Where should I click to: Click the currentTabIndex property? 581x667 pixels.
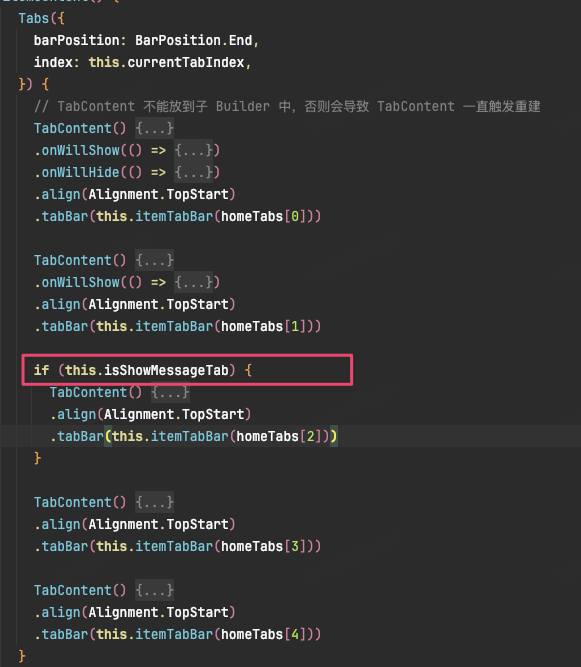(186, 62)
